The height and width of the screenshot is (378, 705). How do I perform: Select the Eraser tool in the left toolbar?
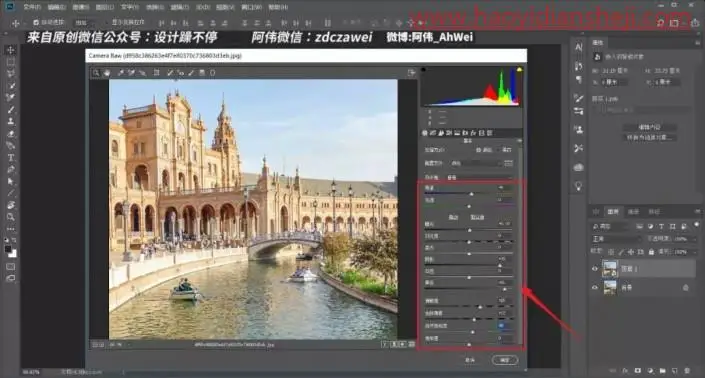(11, 133)
